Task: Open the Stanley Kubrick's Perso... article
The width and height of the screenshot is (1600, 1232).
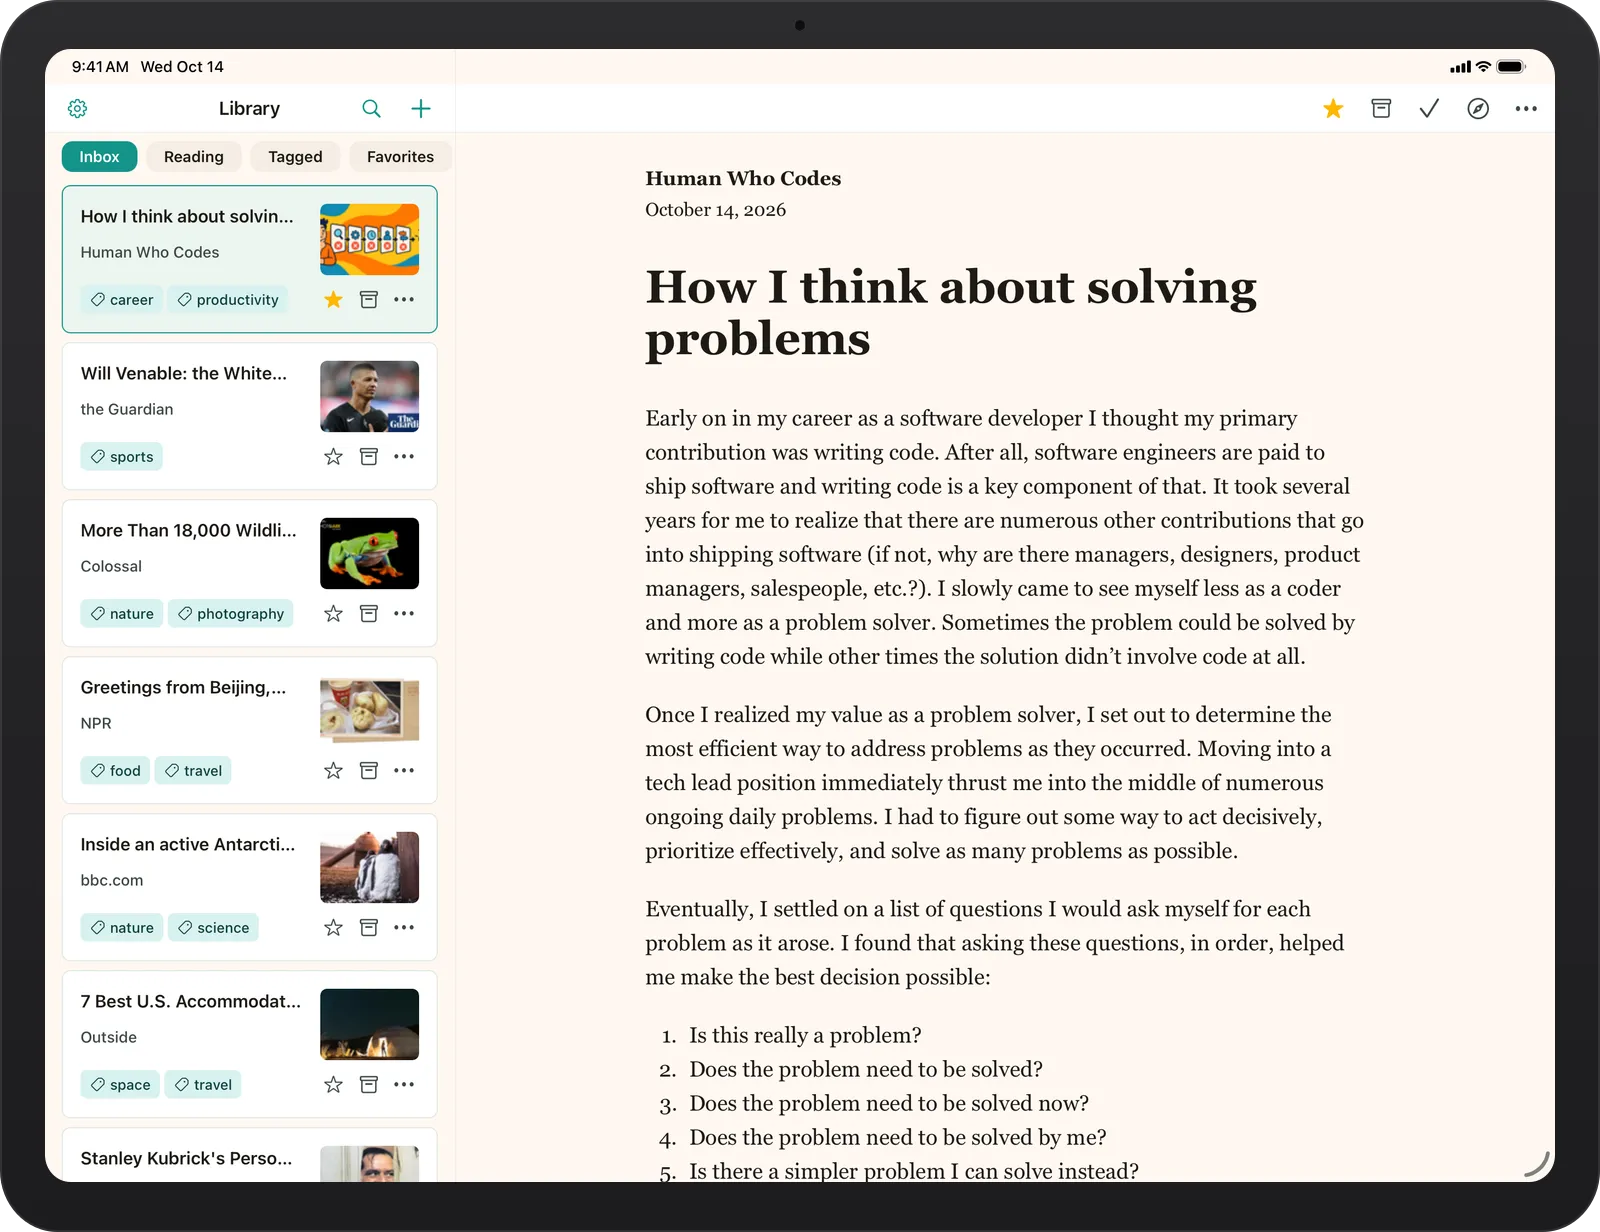Action: tap(249, 1156)
